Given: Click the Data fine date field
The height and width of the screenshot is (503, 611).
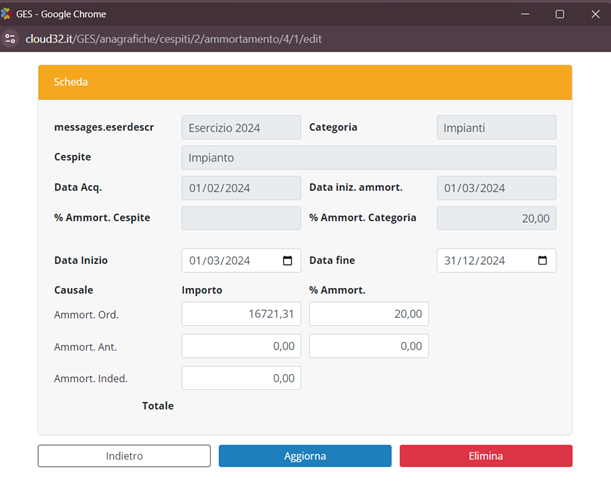Looking at the screenshot, I should click(x=486, y=261).
